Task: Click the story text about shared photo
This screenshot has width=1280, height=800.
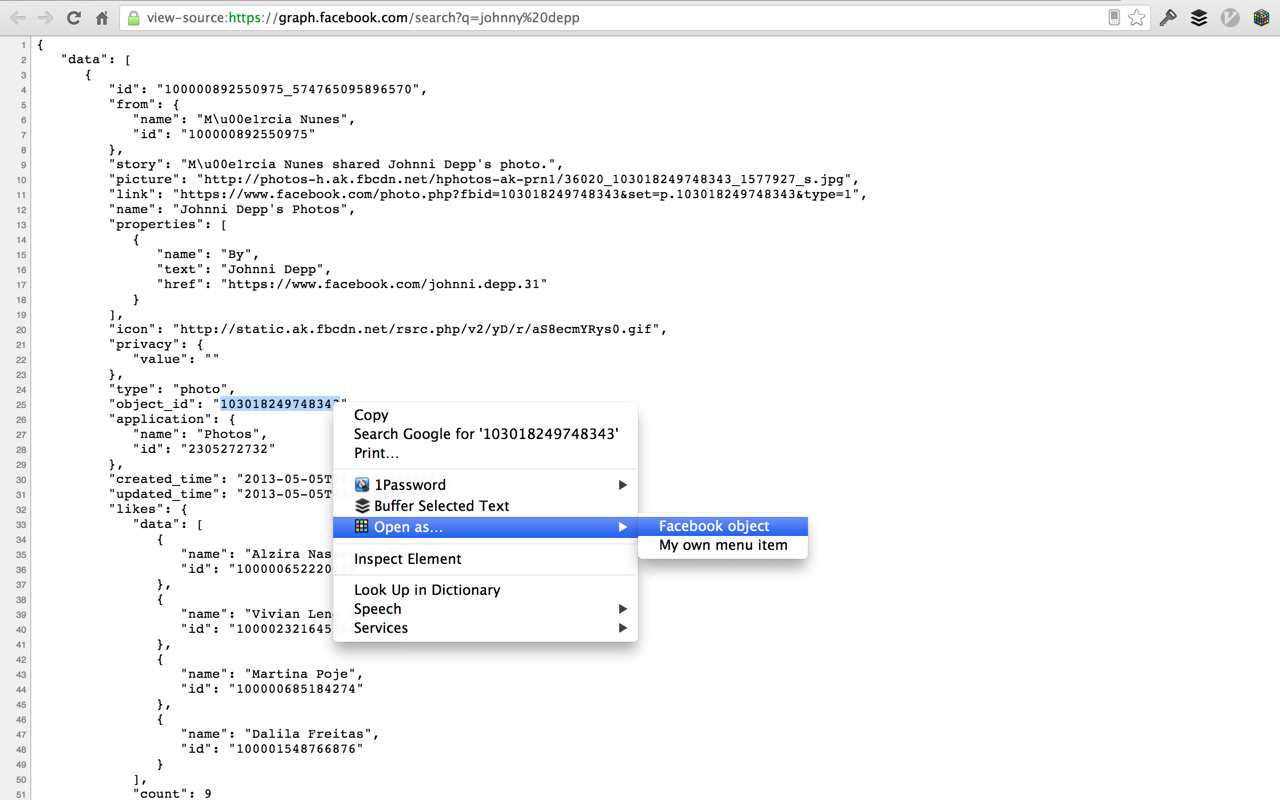Action: 372,164
